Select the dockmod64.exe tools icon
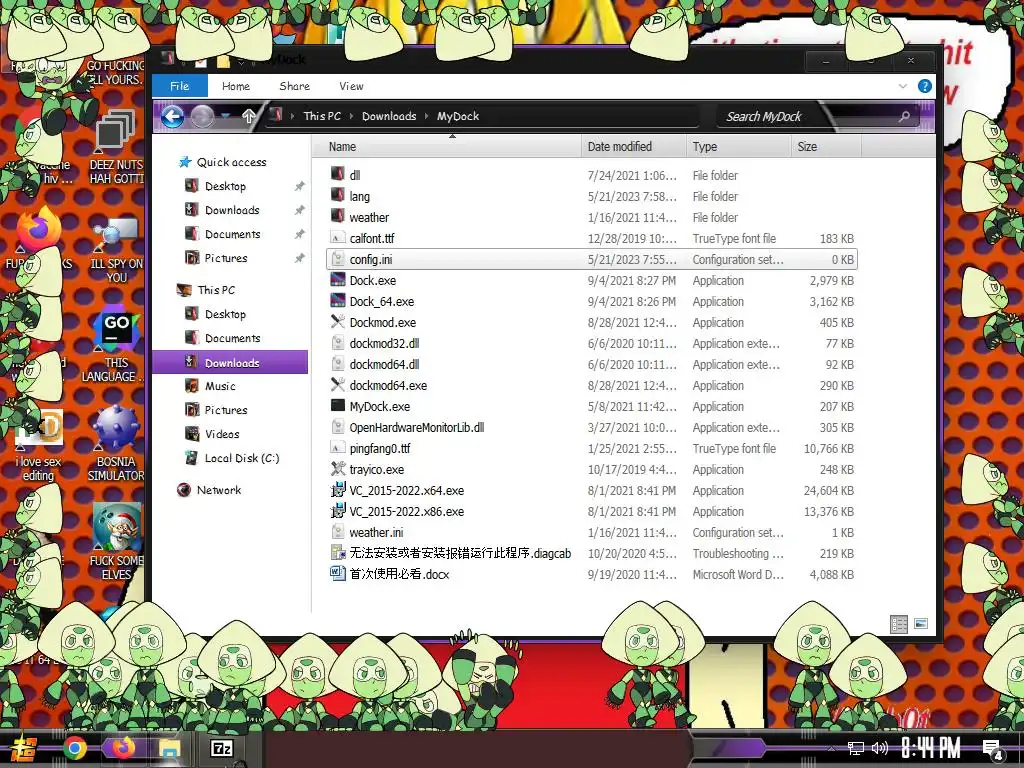 coord(338,385)
